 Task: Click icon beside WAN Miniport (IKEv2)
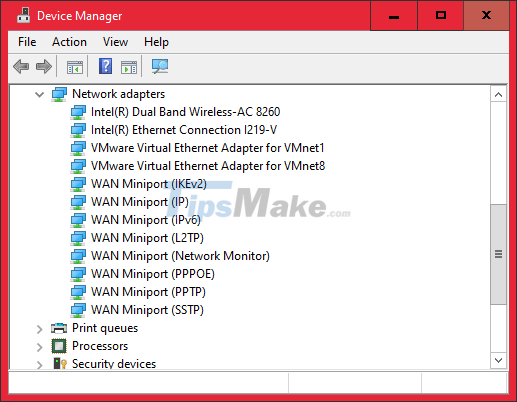coord(78,184)
